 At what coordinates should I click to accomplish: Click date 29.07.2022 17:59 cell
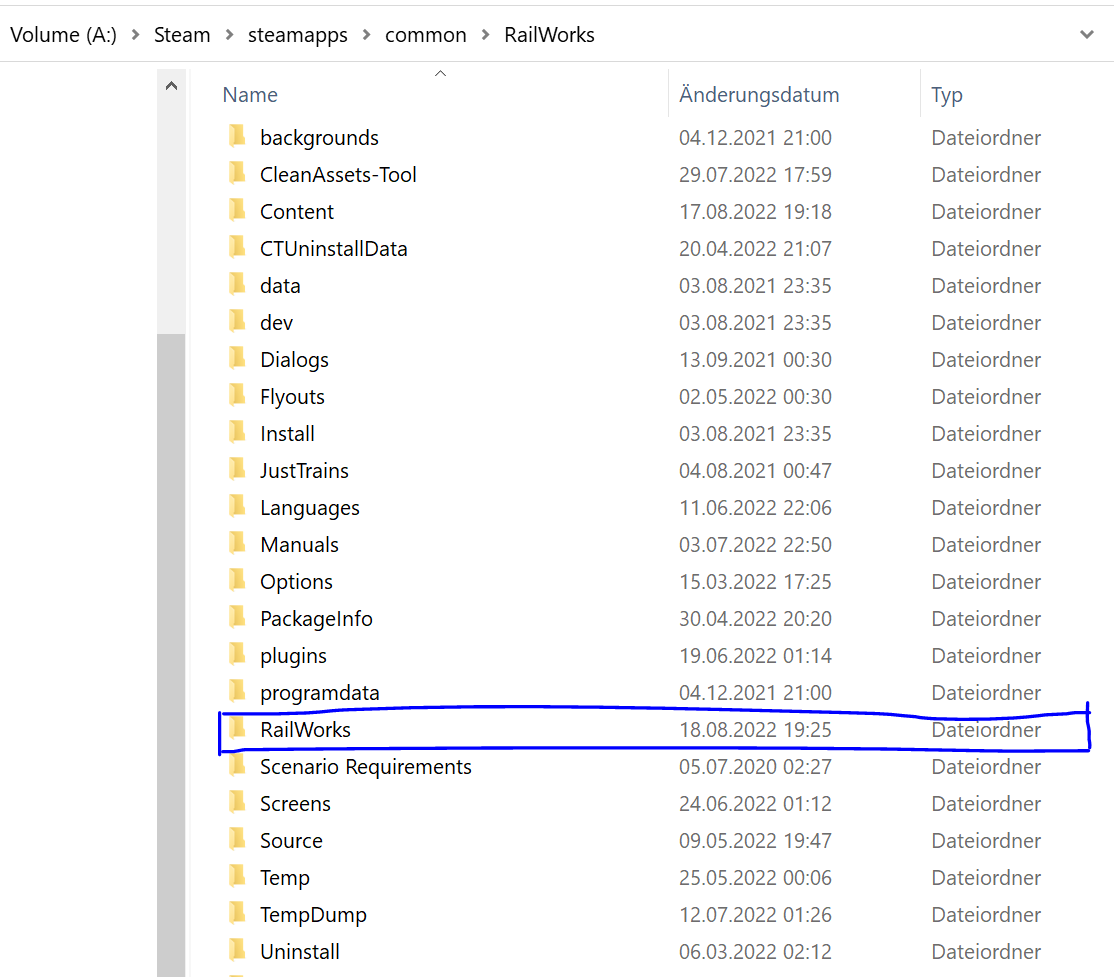(755, 174)
